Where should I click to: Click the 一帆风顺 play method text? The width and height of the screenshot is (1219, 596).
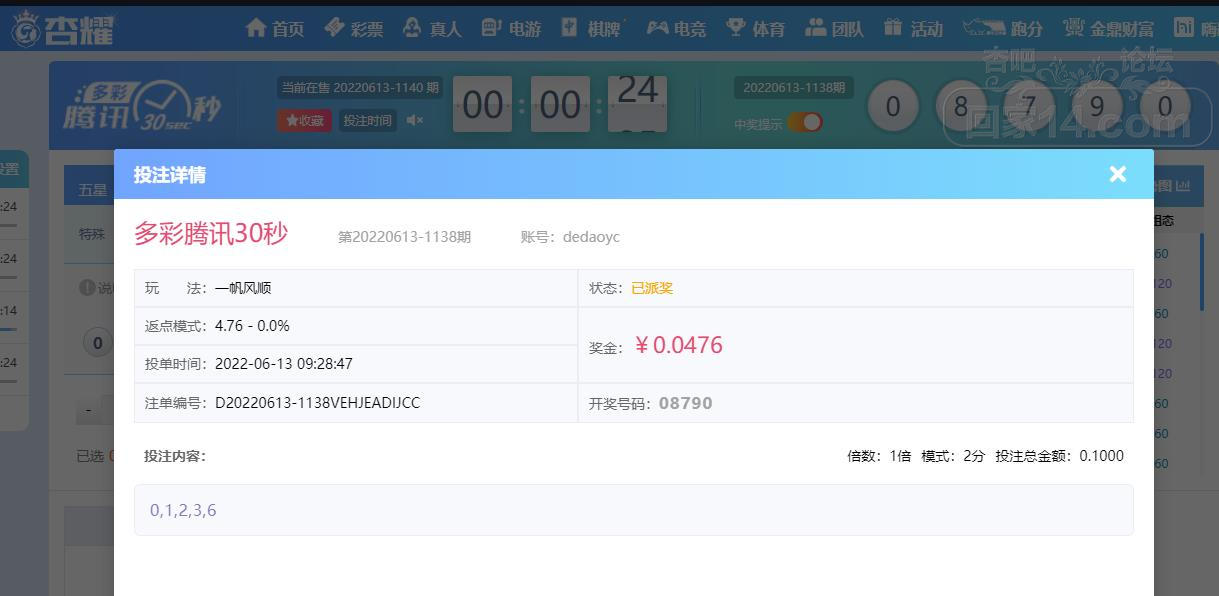(243, 288)
